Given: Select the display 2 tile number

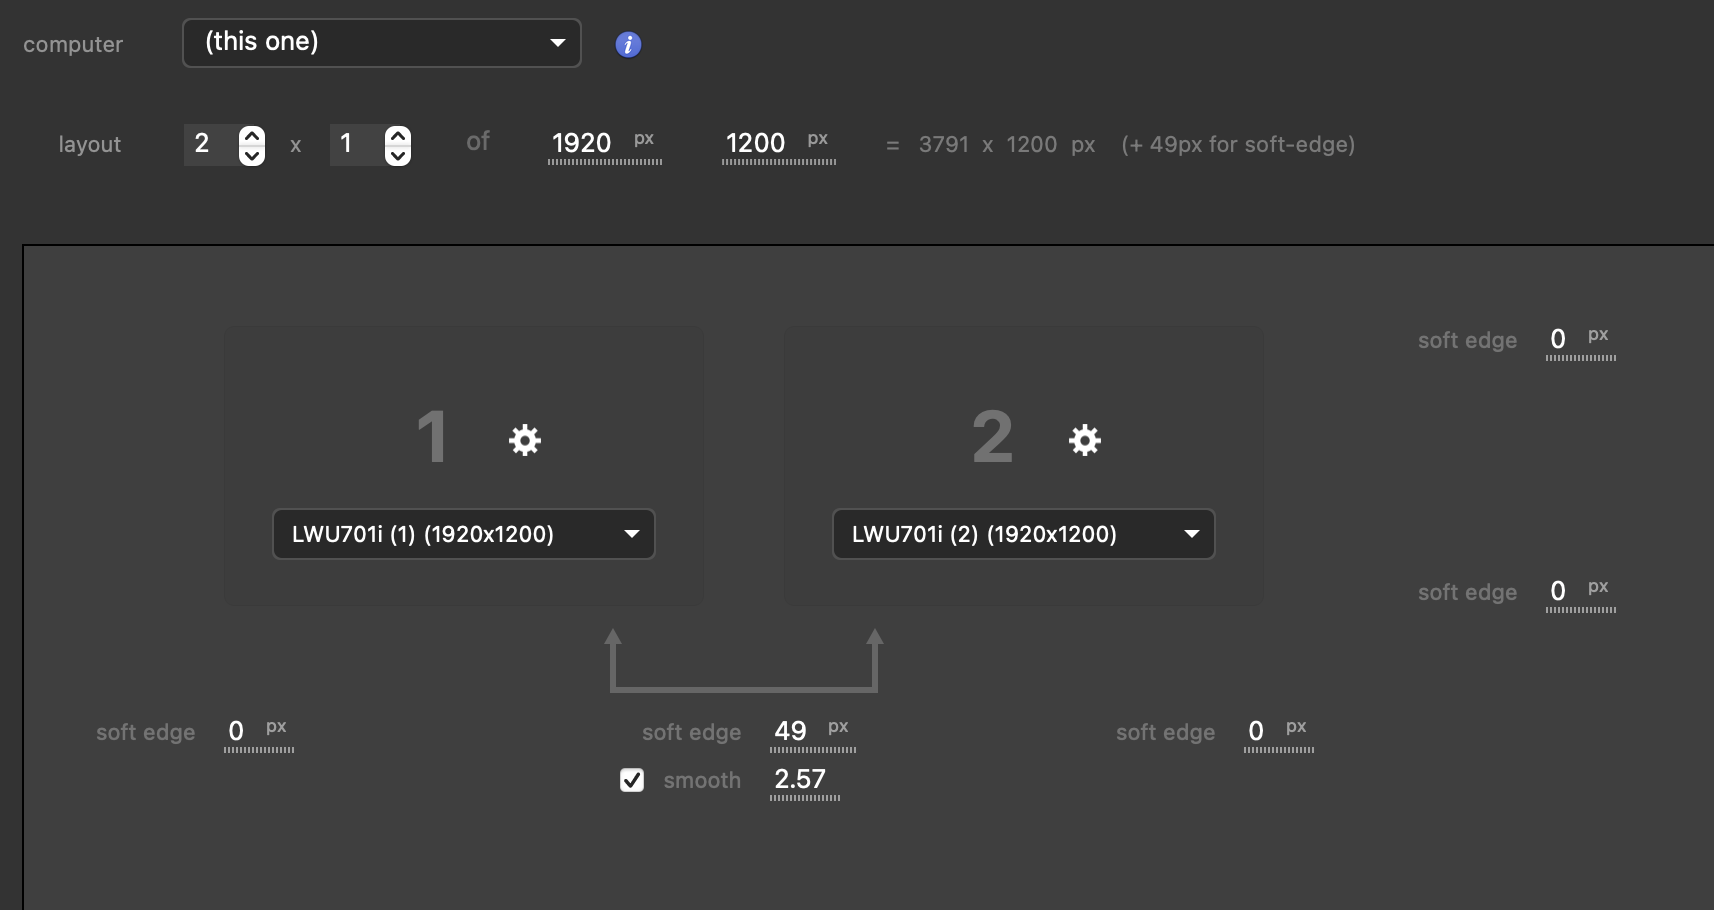Looking at the screenshot, I should [x=992, y=438].
